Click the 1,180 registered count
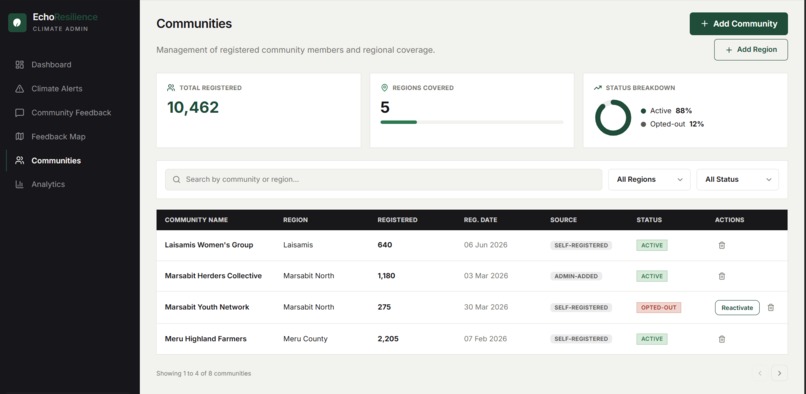 (x=386, y=276)
